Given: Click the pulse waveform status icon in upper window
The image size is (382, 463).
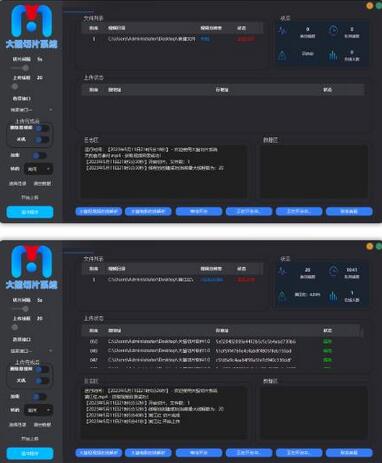Looking at the screenshot, I should tap(283, 31).
